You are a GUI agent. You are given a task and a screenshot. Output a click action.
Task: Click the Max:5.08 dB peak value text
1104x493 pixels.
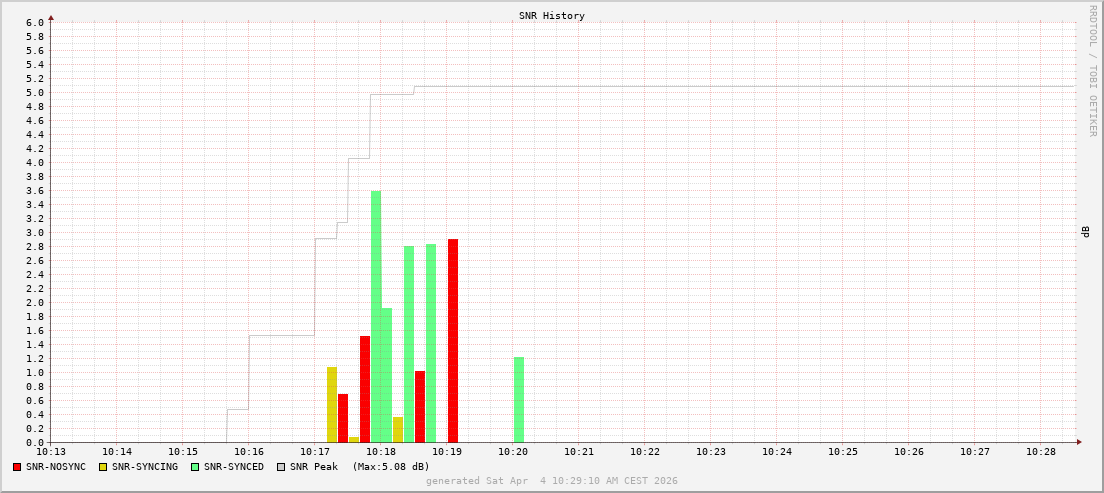point(390,467)
